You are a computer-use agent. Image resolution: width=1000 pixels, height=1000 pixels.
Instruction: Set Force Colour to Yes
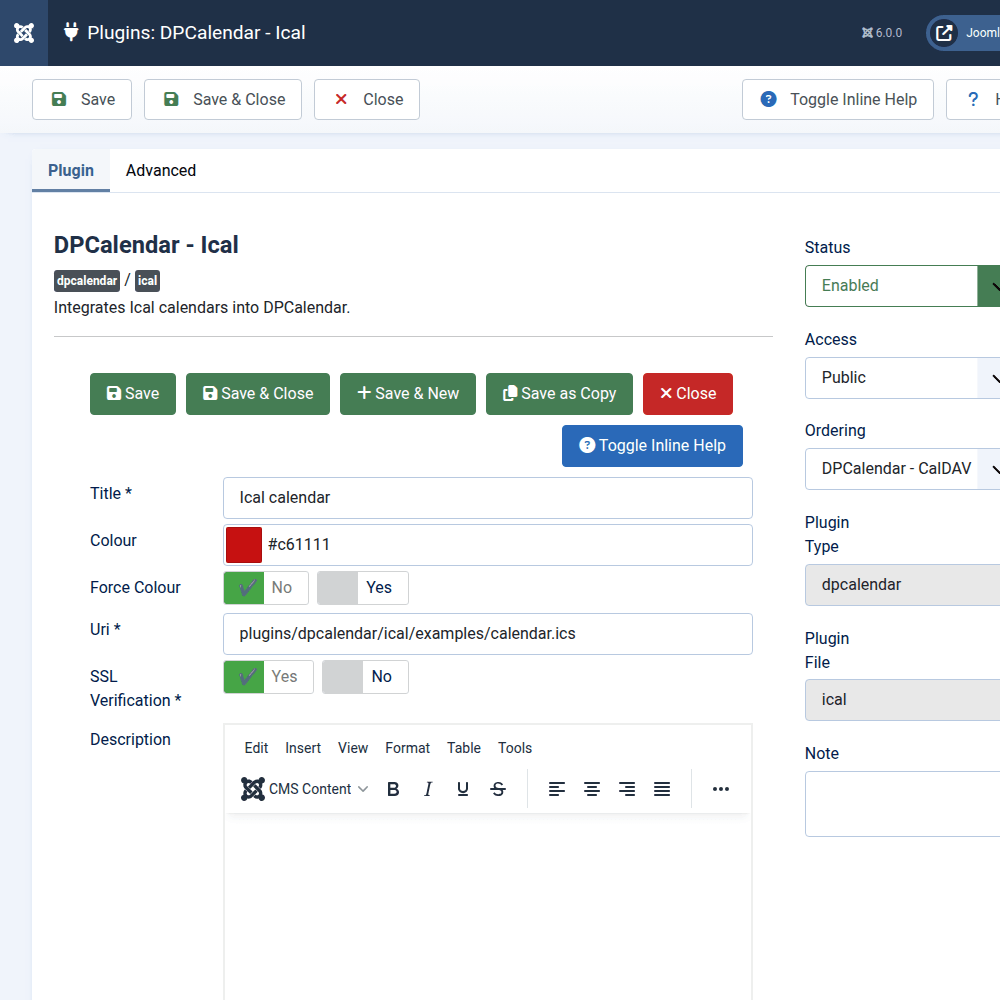click(363, 588)
